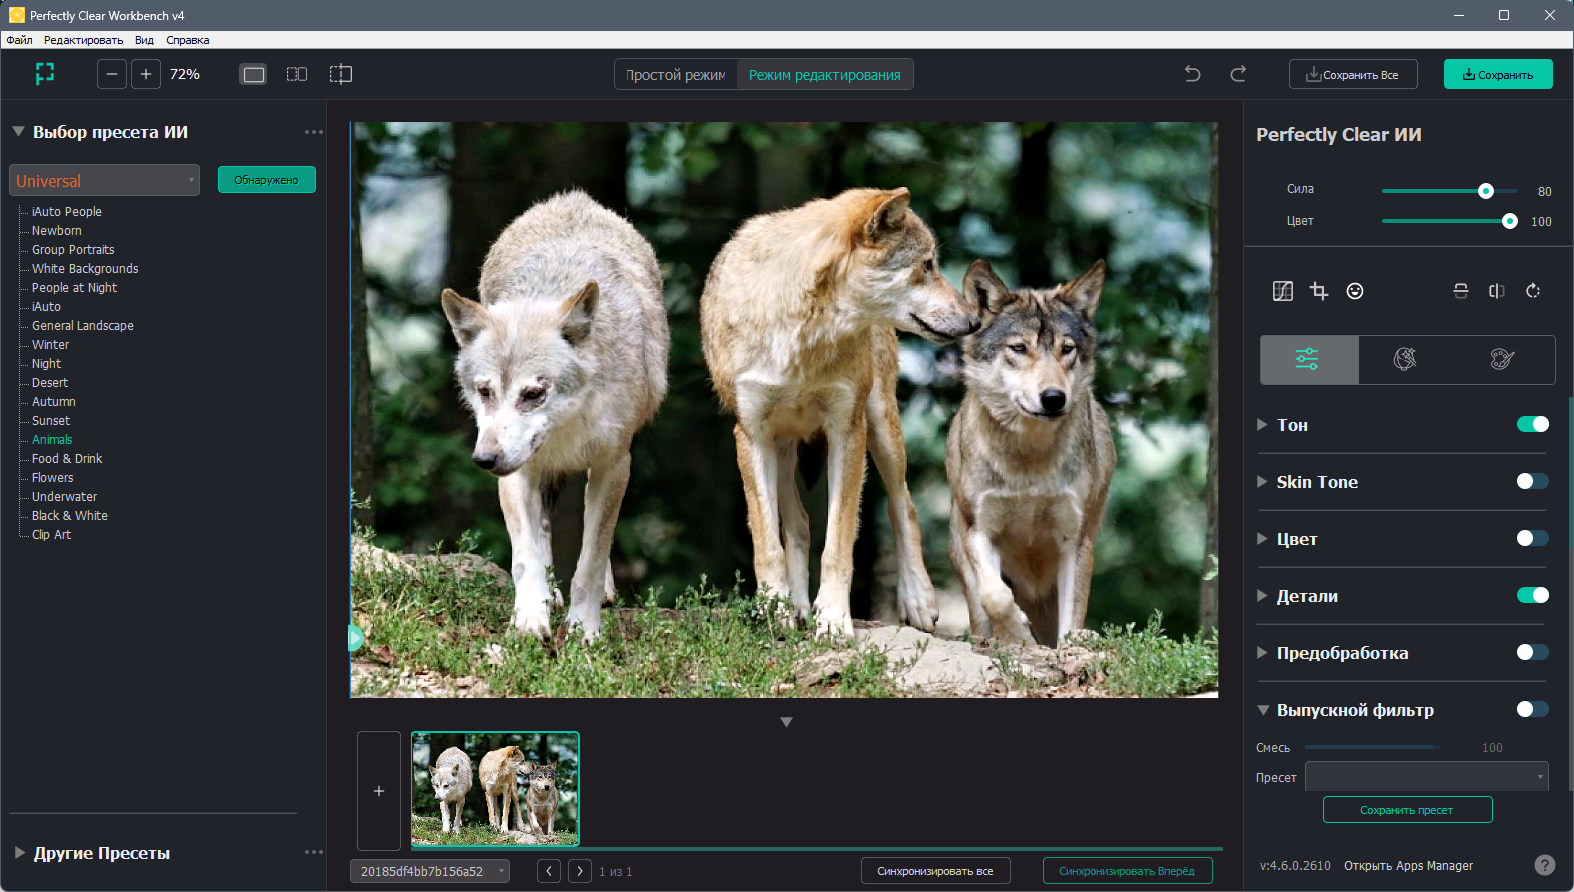This screenshot has width=1574, height=892.
Task: Click the Сохранить Все button
Action: click(1353, 75)
